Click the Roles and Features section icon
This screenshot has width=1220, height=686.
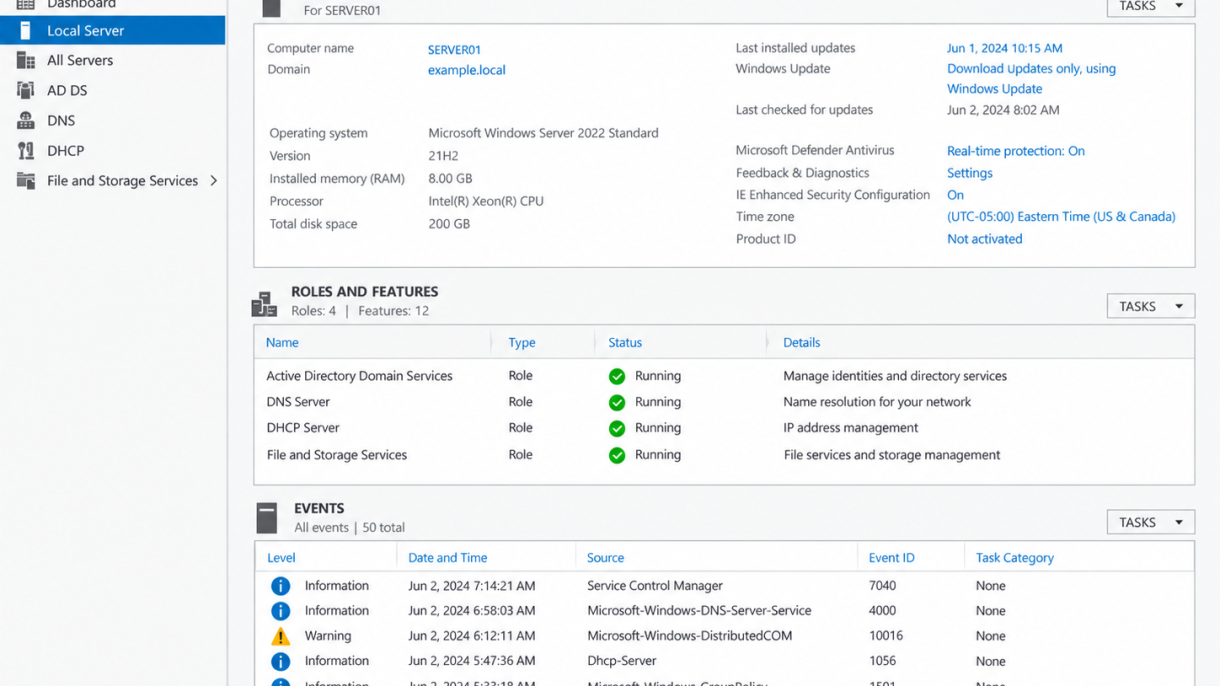point(264,303)
